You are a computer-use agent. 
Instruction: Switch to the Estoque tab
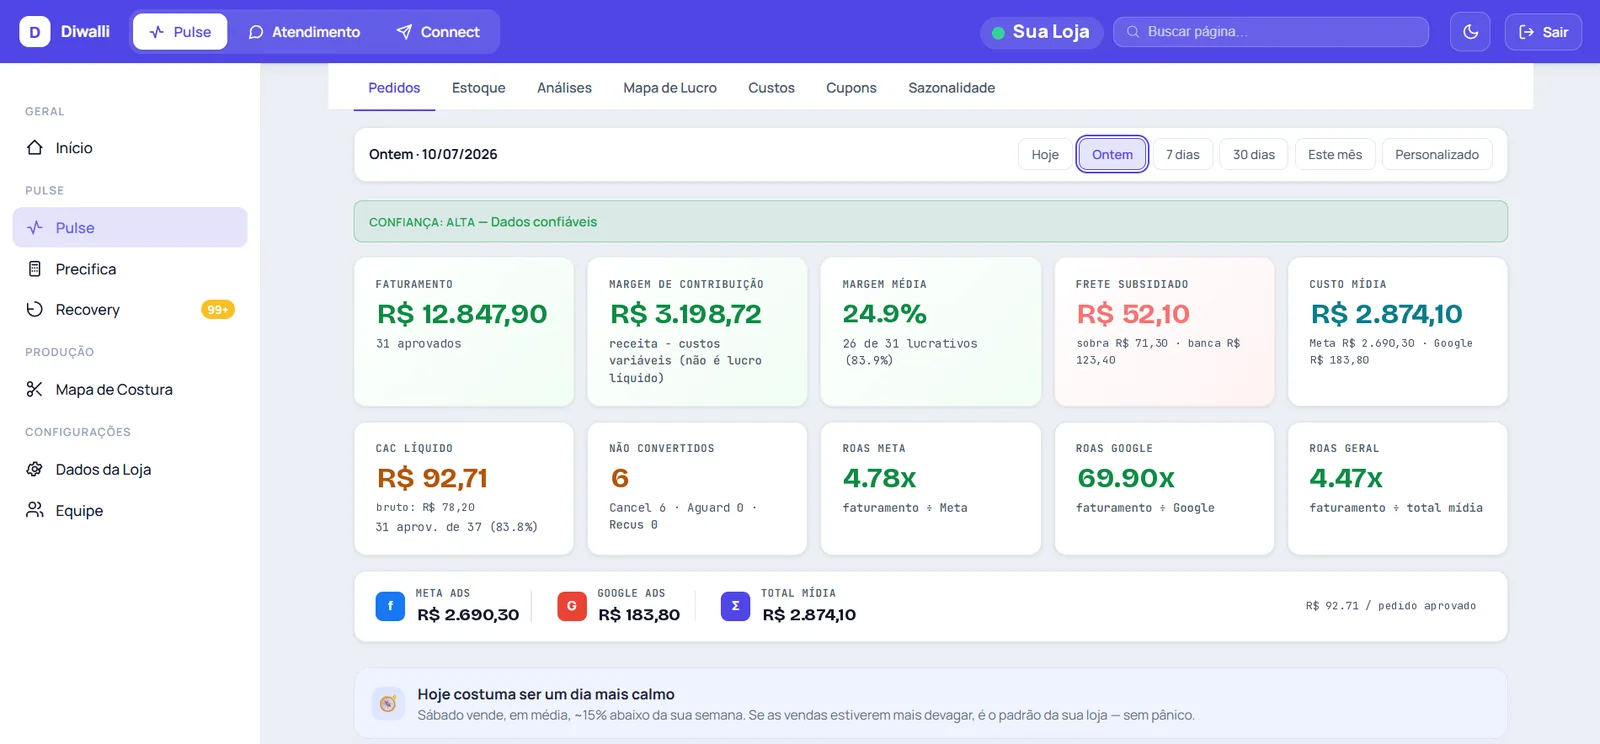click(479, 88)
